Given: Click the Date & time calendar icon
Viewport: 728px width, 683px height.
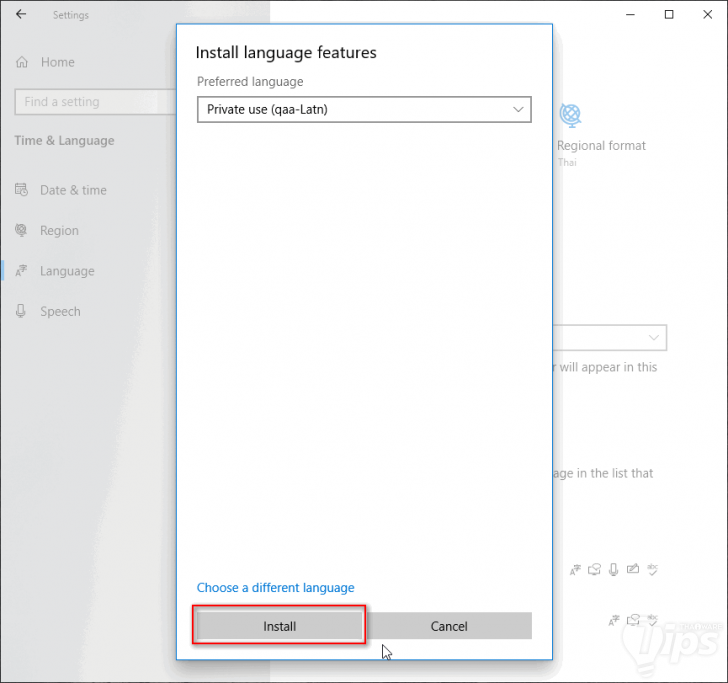Looking at the screenshot, I should click(x=21, y=189).
